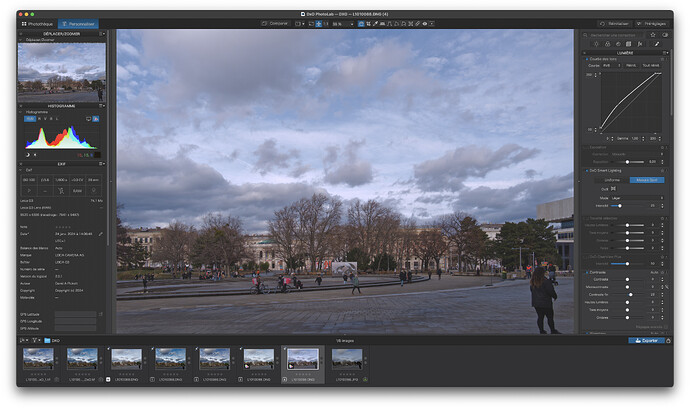Click the Smart Lighting Outil icon
This screenshot has height=409, width=690.
click(x=613, y=188)
